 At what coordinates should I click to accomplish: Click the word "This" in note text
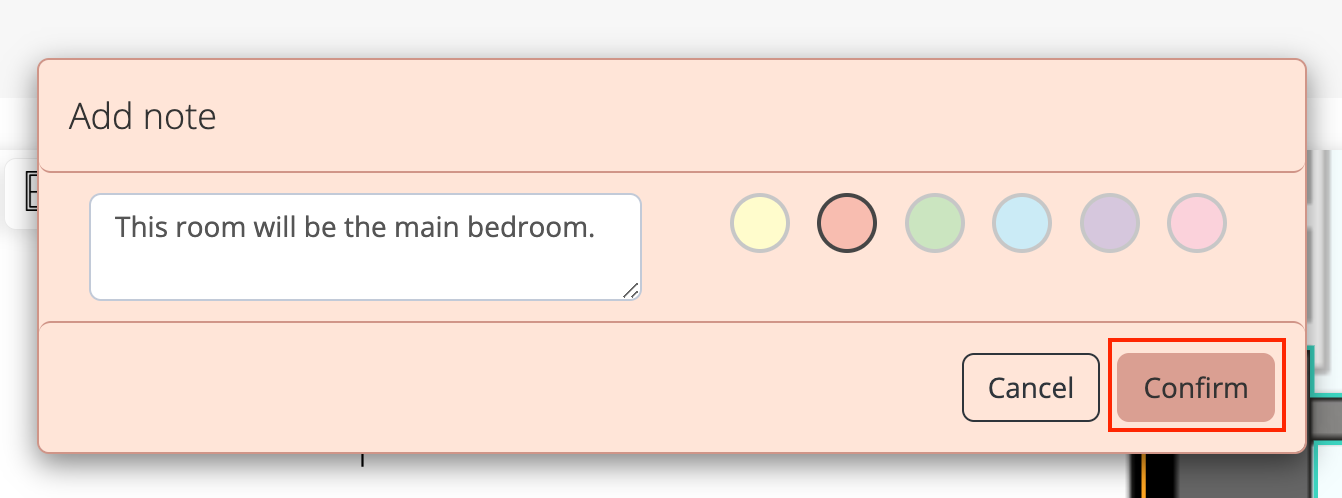pyautogui.click(x=141, y=227)
